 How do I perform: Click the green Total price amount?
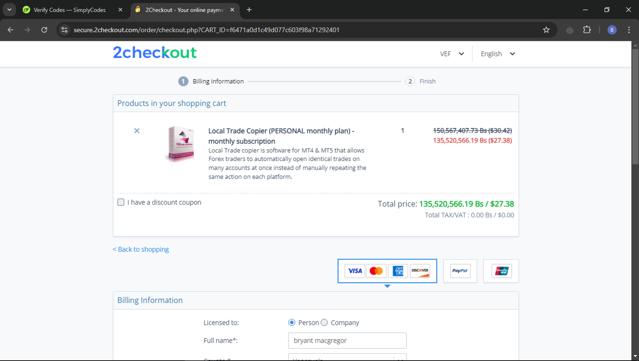(467, 204)
